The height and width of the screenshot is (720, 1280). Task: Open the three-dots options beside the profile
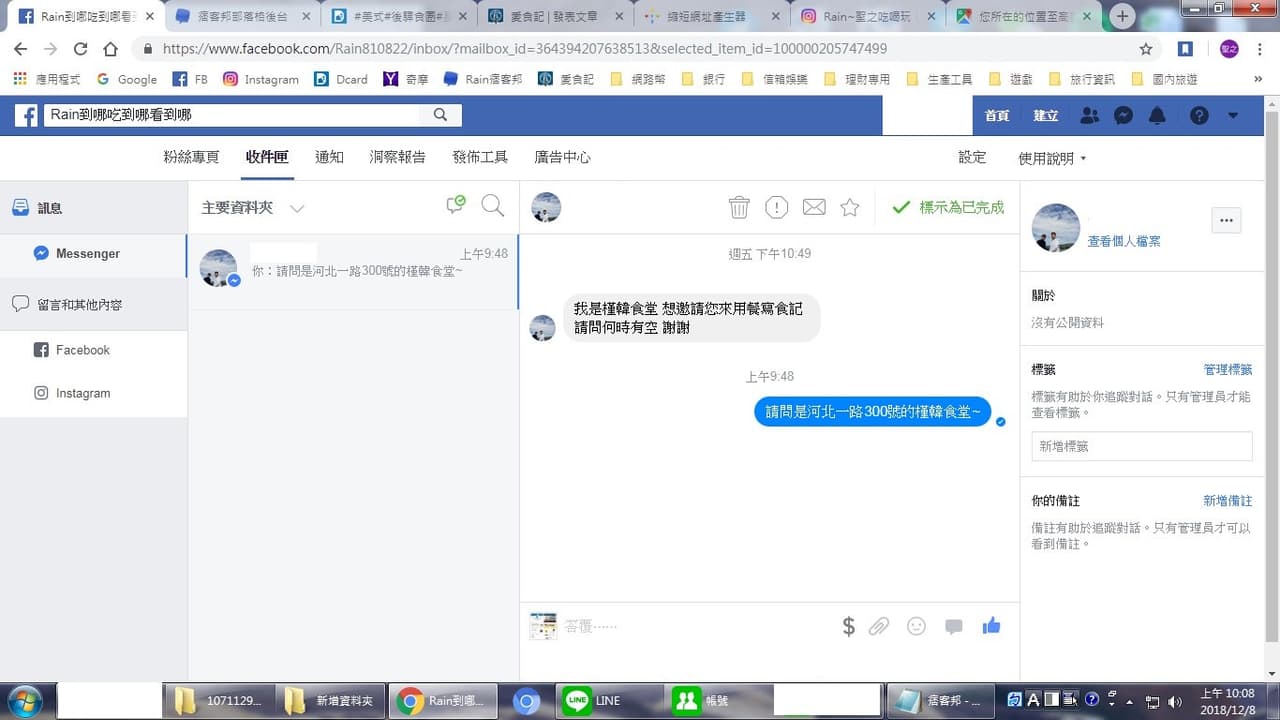pyautogui.click(x=1226, y=221)
